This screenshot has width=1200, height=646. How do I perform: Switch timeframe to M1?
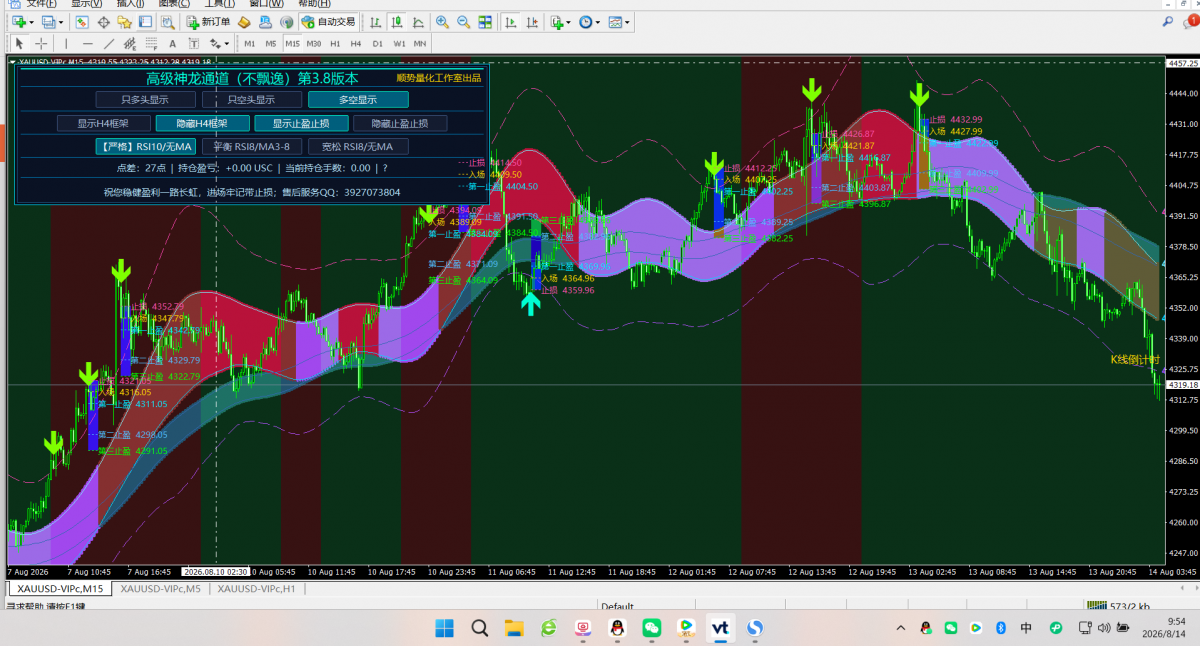(249, 44)
